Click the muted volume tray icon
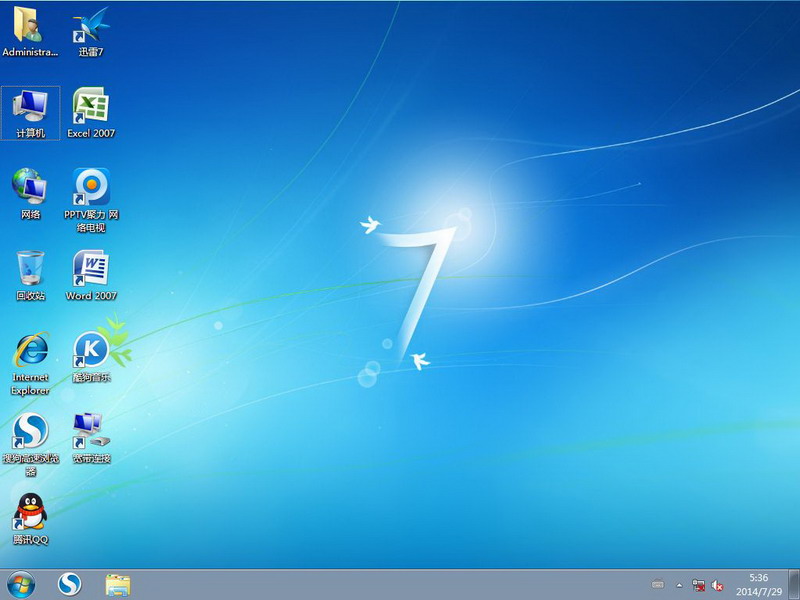The height and width of the screenshot is (600, 800). click(x=717, y=585)
